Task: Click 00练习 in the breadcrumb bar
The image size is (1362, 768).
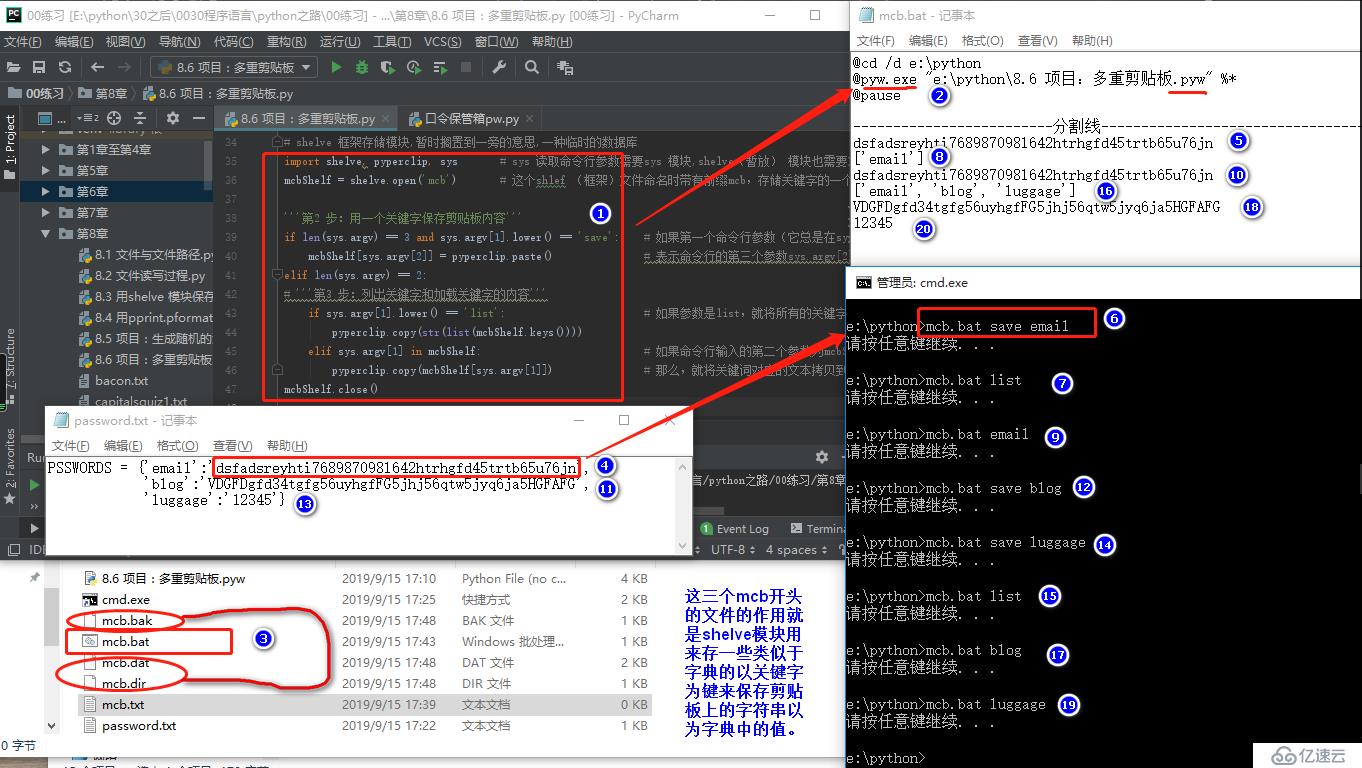Action: click(x=36, y=93)
